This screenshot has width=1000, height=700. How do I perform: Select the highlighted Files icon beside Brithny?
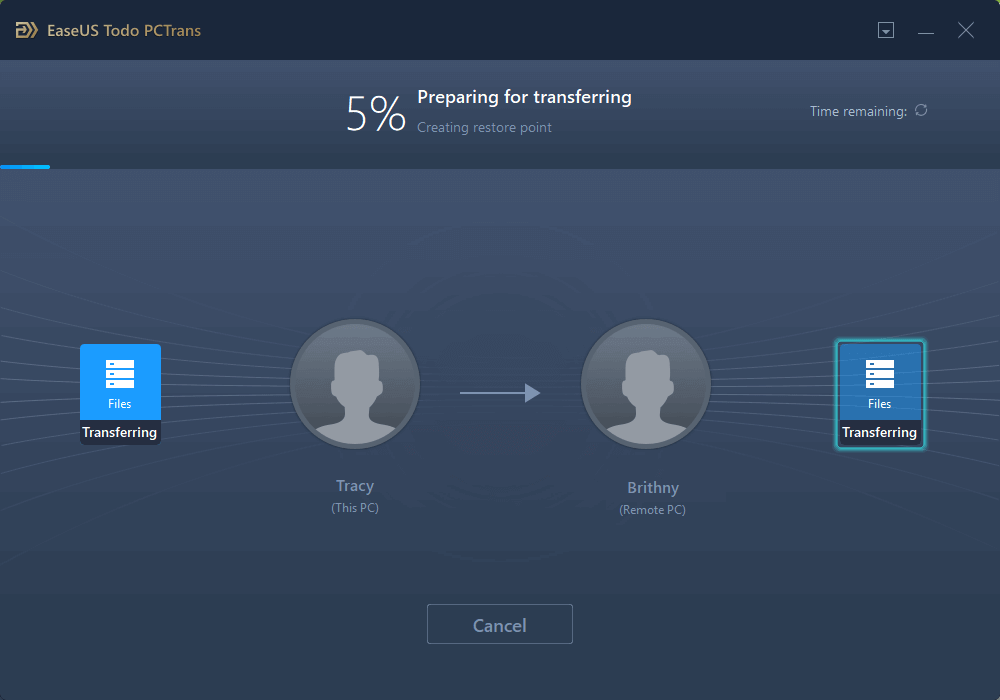[x=880, y=381]
